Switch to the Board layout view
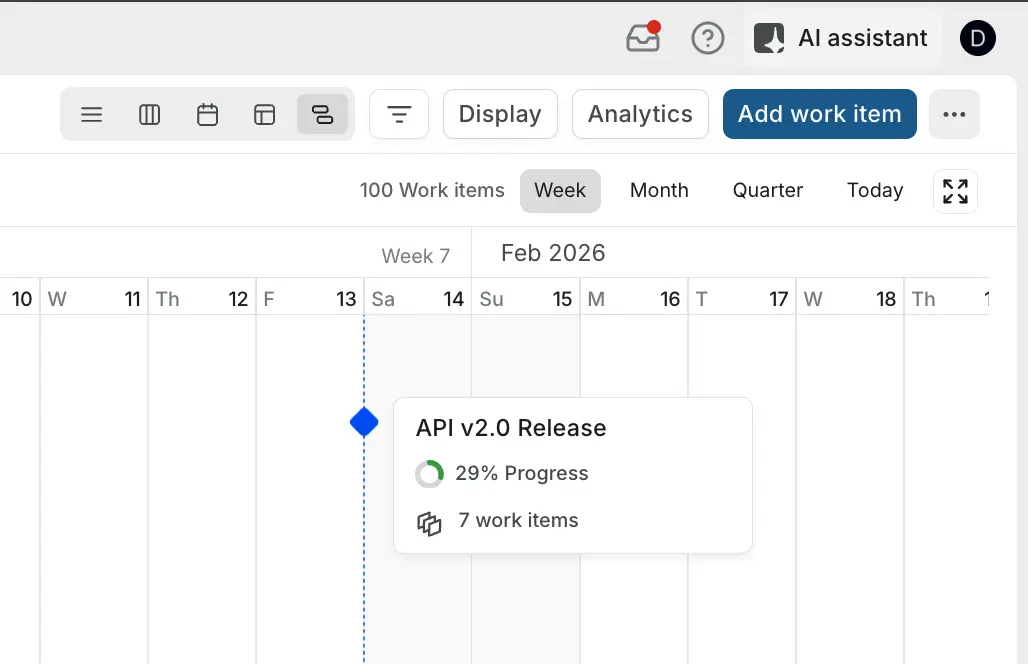Viewport: 1028px width, 664px height. 149,114
